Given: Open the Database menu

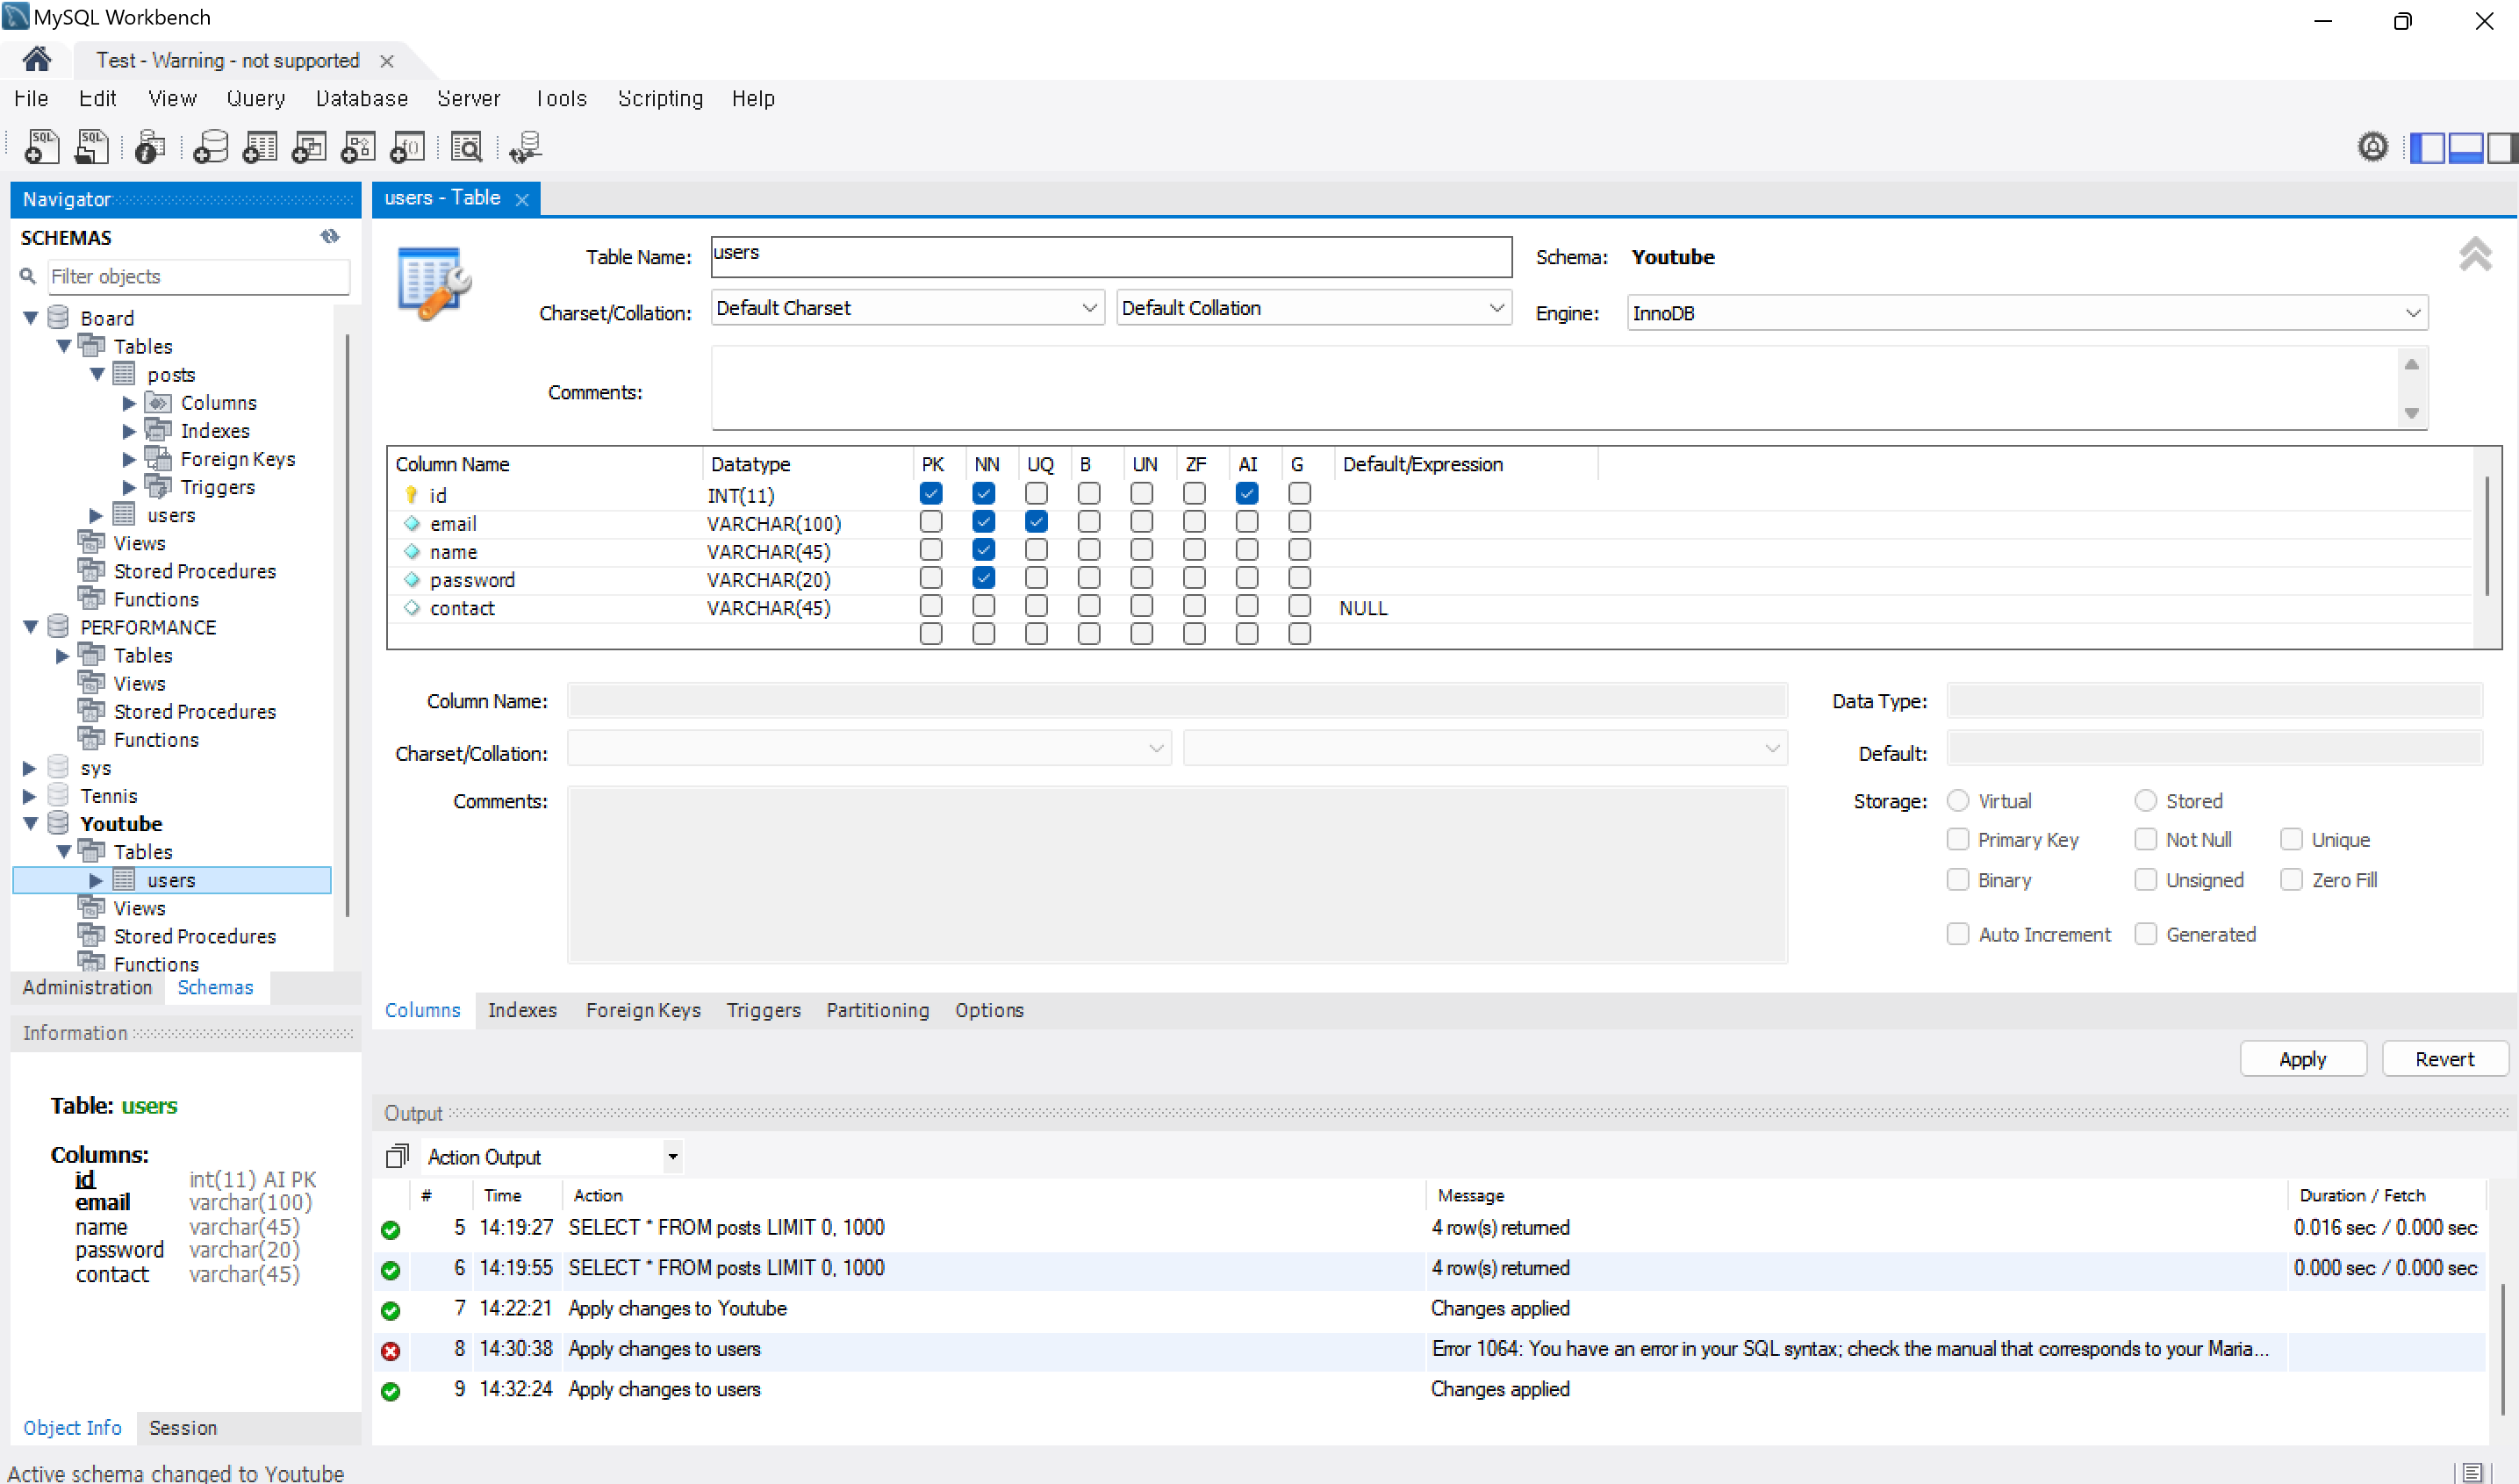Looking at the screenshot, I should coord(361,98).
